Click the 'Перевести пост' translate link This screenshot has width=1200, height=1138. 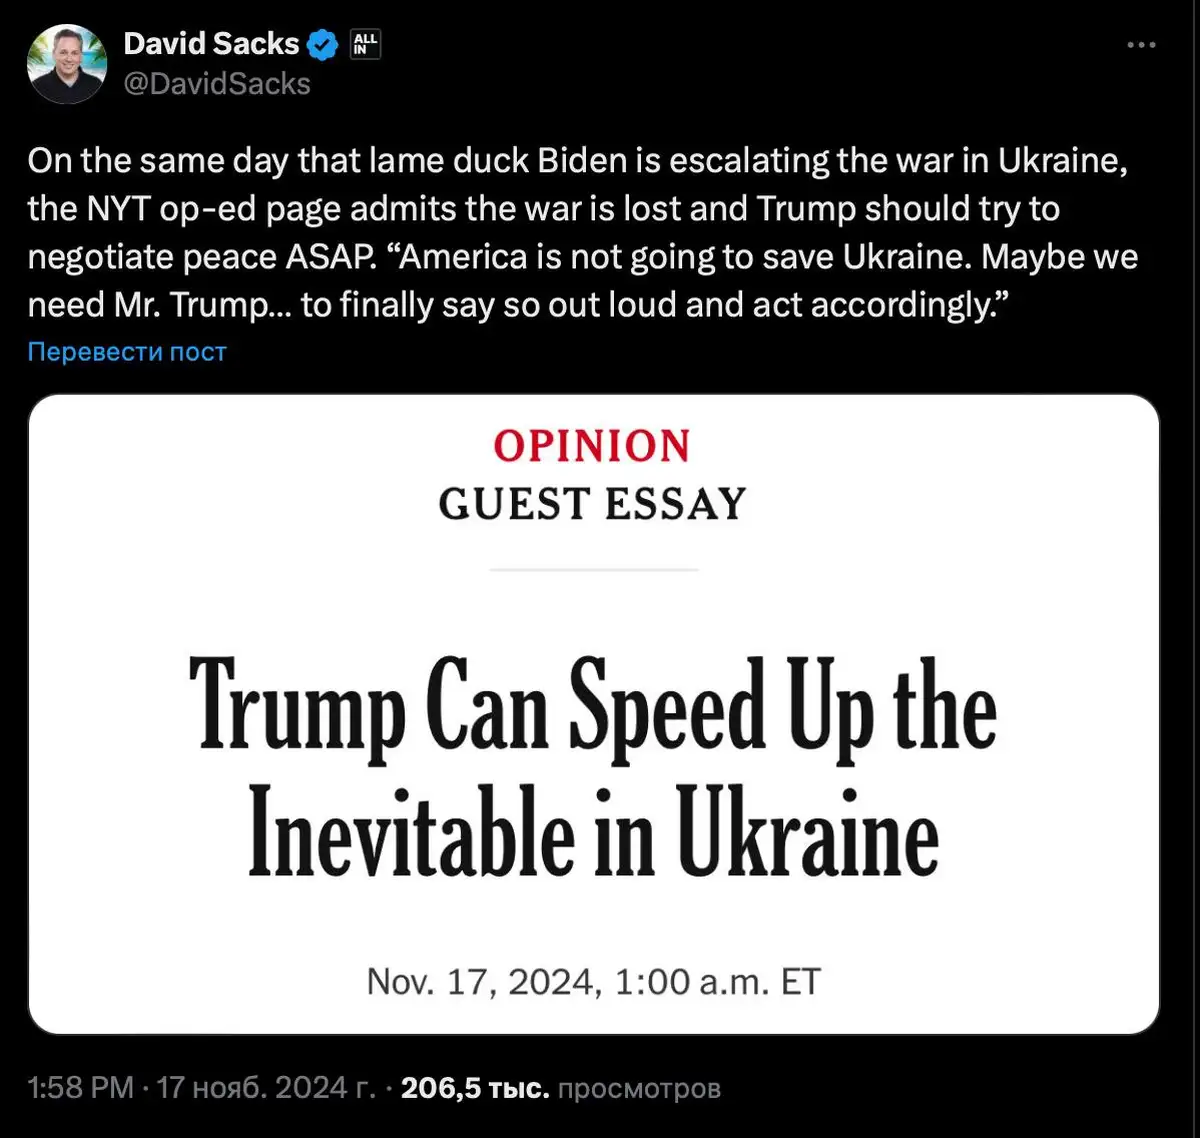126,351
